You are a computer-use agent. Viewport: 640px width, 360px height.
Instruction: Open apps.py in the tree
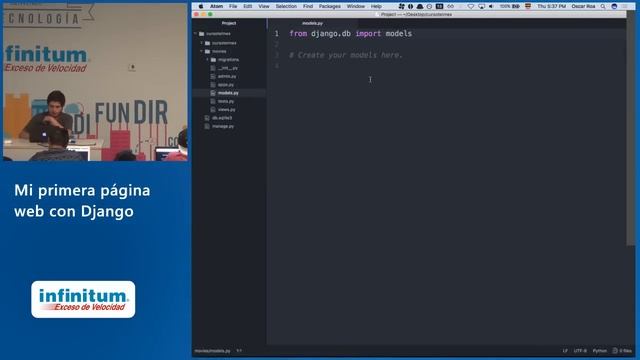tap(226, 84)
